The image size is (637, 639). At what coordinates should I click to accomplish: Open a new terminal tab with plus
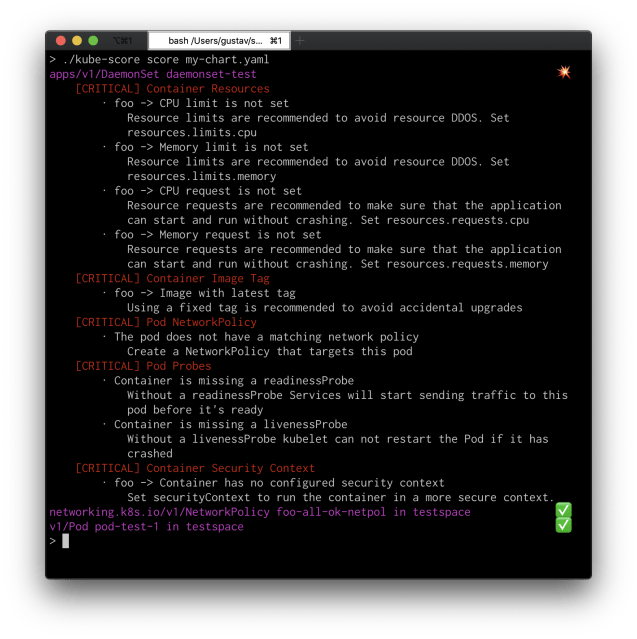[x=300, y=40]
